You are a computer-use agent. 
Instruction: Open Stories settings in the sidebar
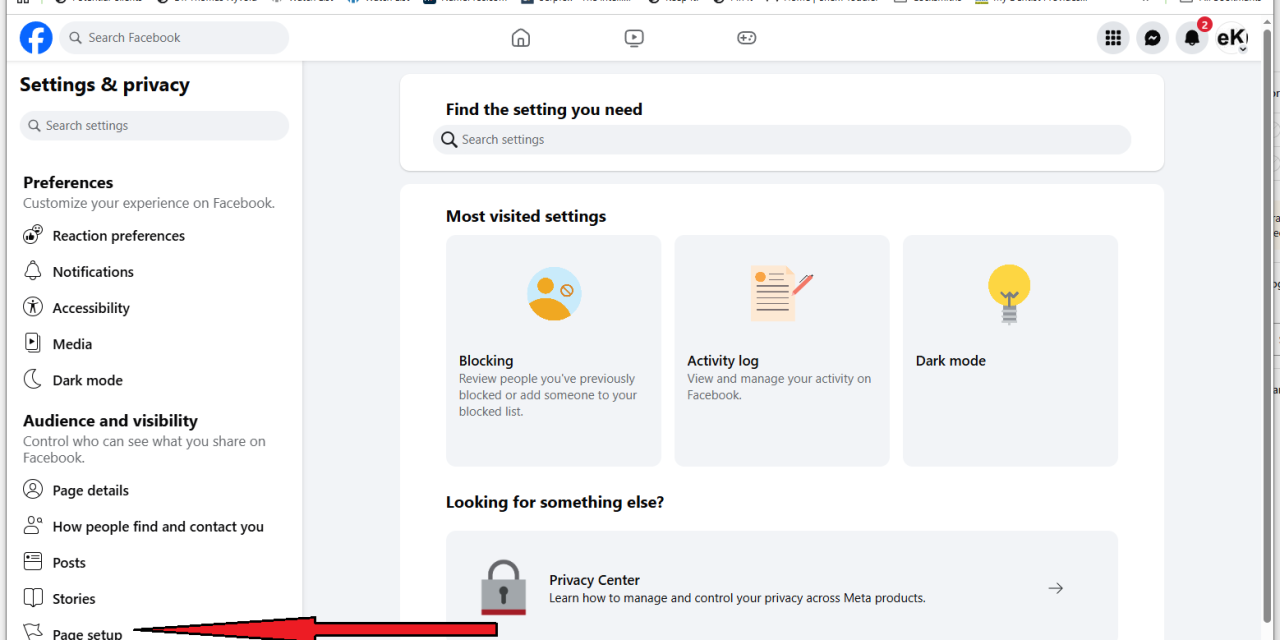pos(73,598)
